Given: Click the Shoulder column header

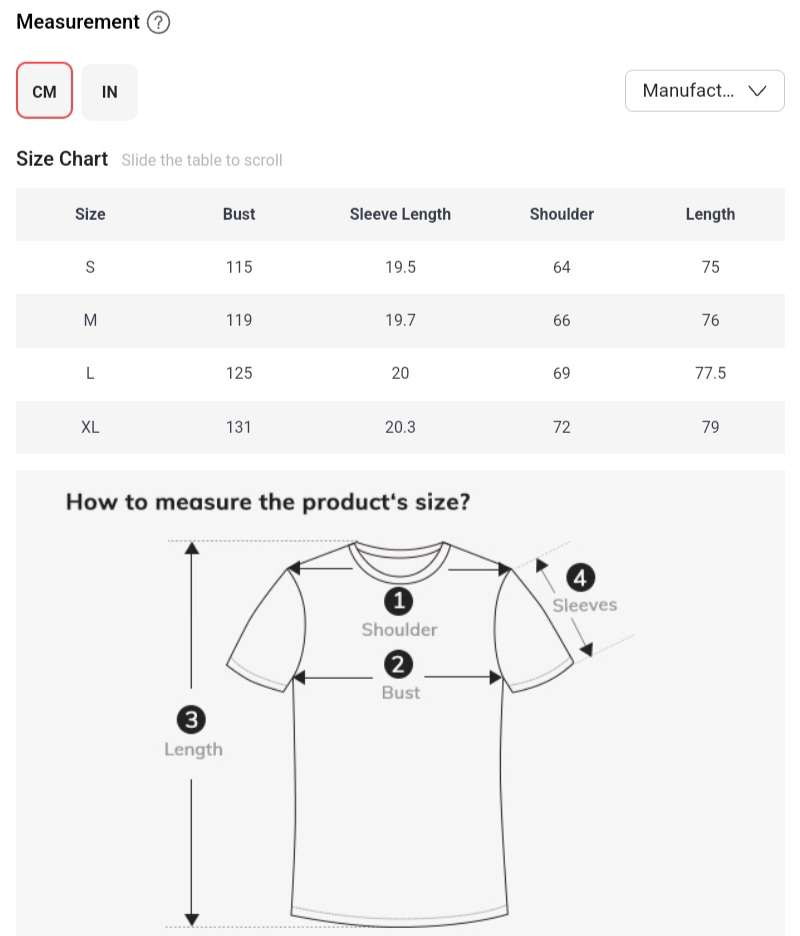Looking at the screenshot, I should tap(561, 214).
